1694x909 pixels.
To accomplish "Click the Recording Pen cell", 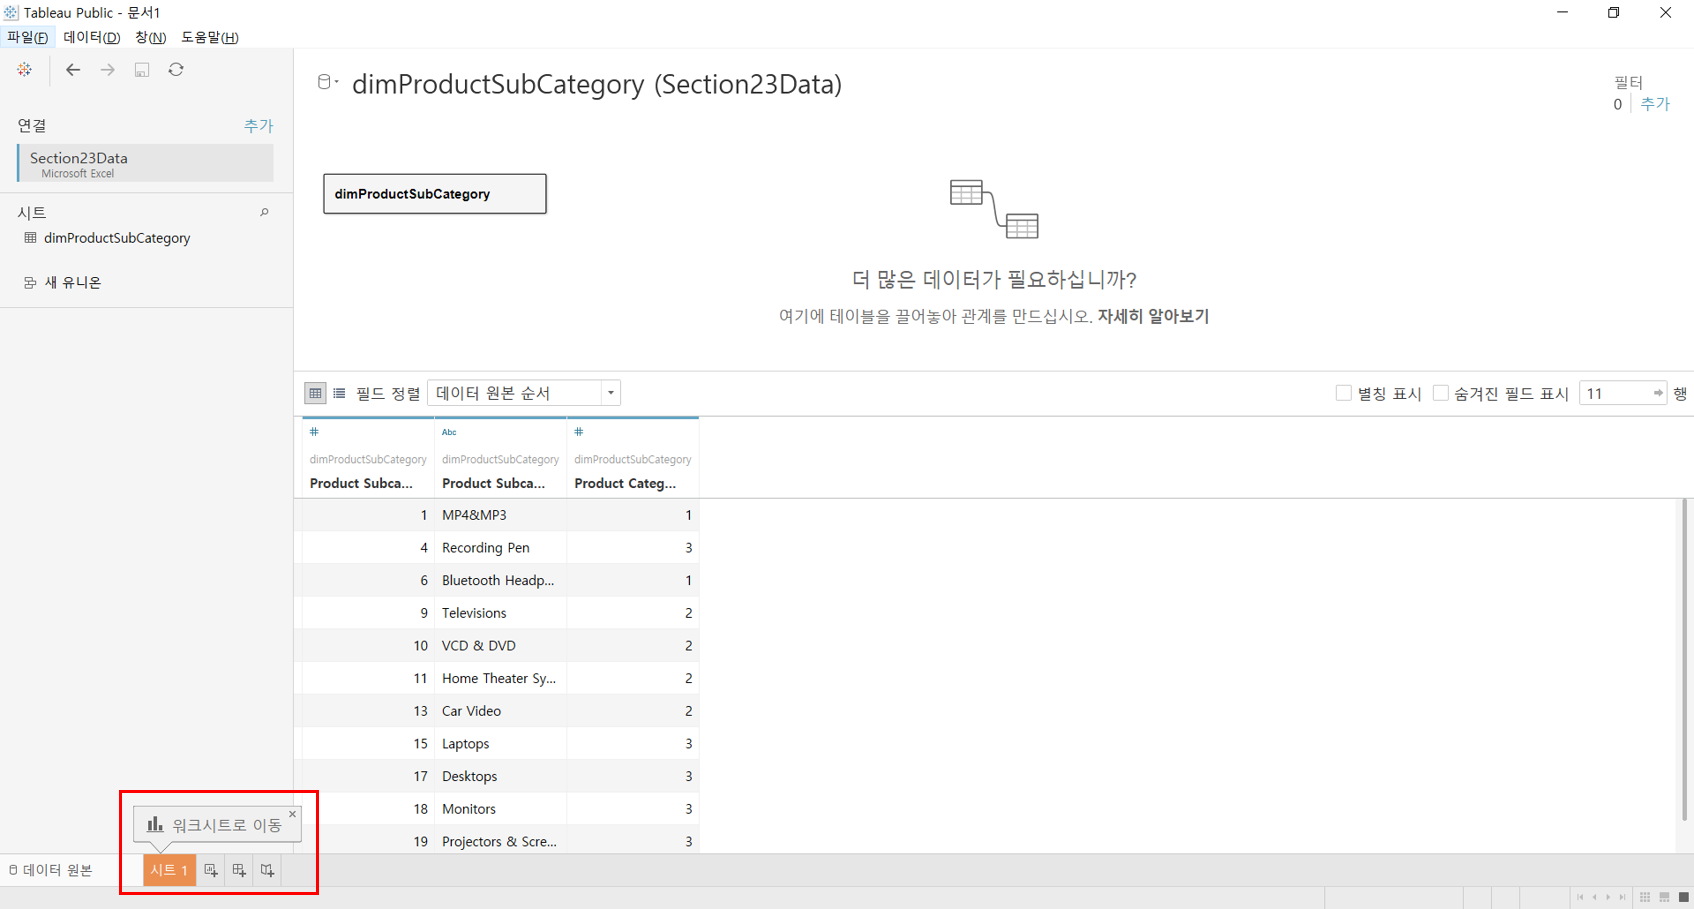I will 500,548.
